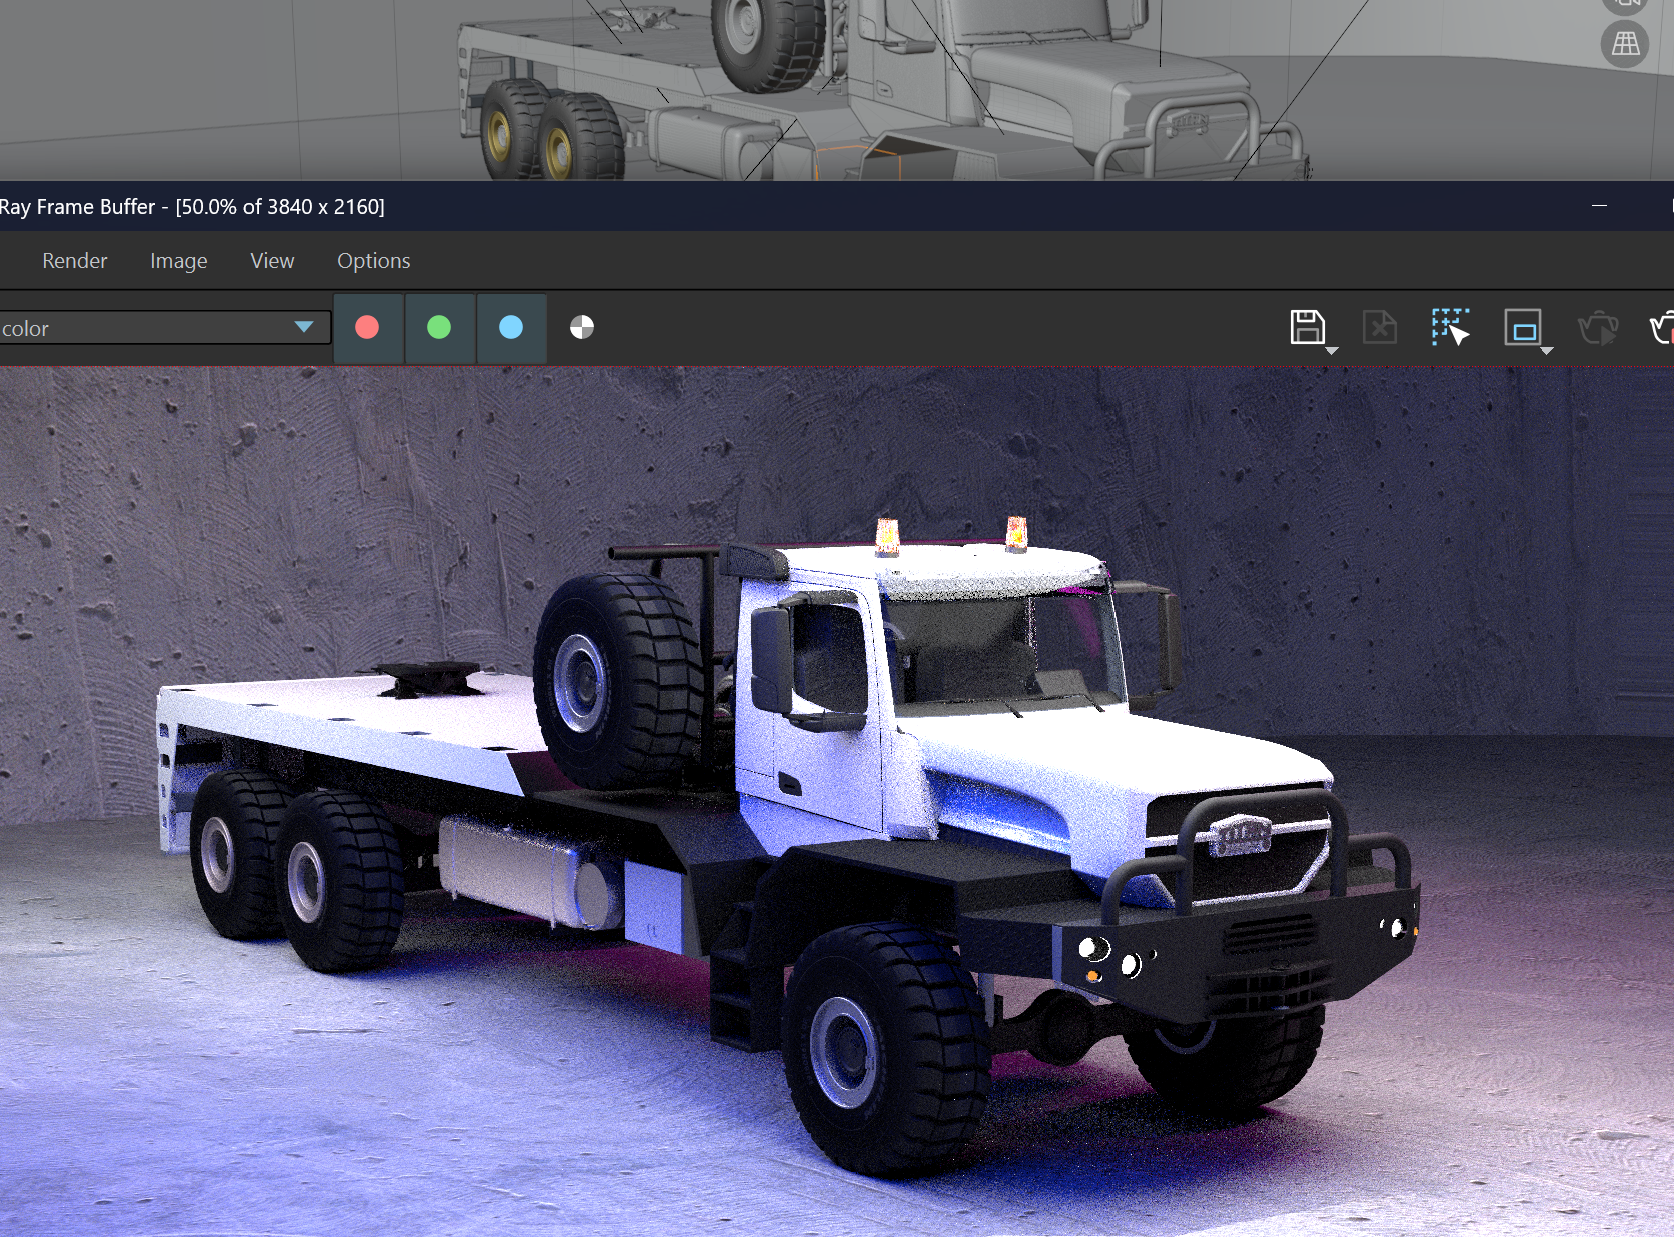Viewport: 1674px width, 1237px height.
Task: Click the stop render teapot icon
Action: pyautogui.click(x=1662, y=328)
